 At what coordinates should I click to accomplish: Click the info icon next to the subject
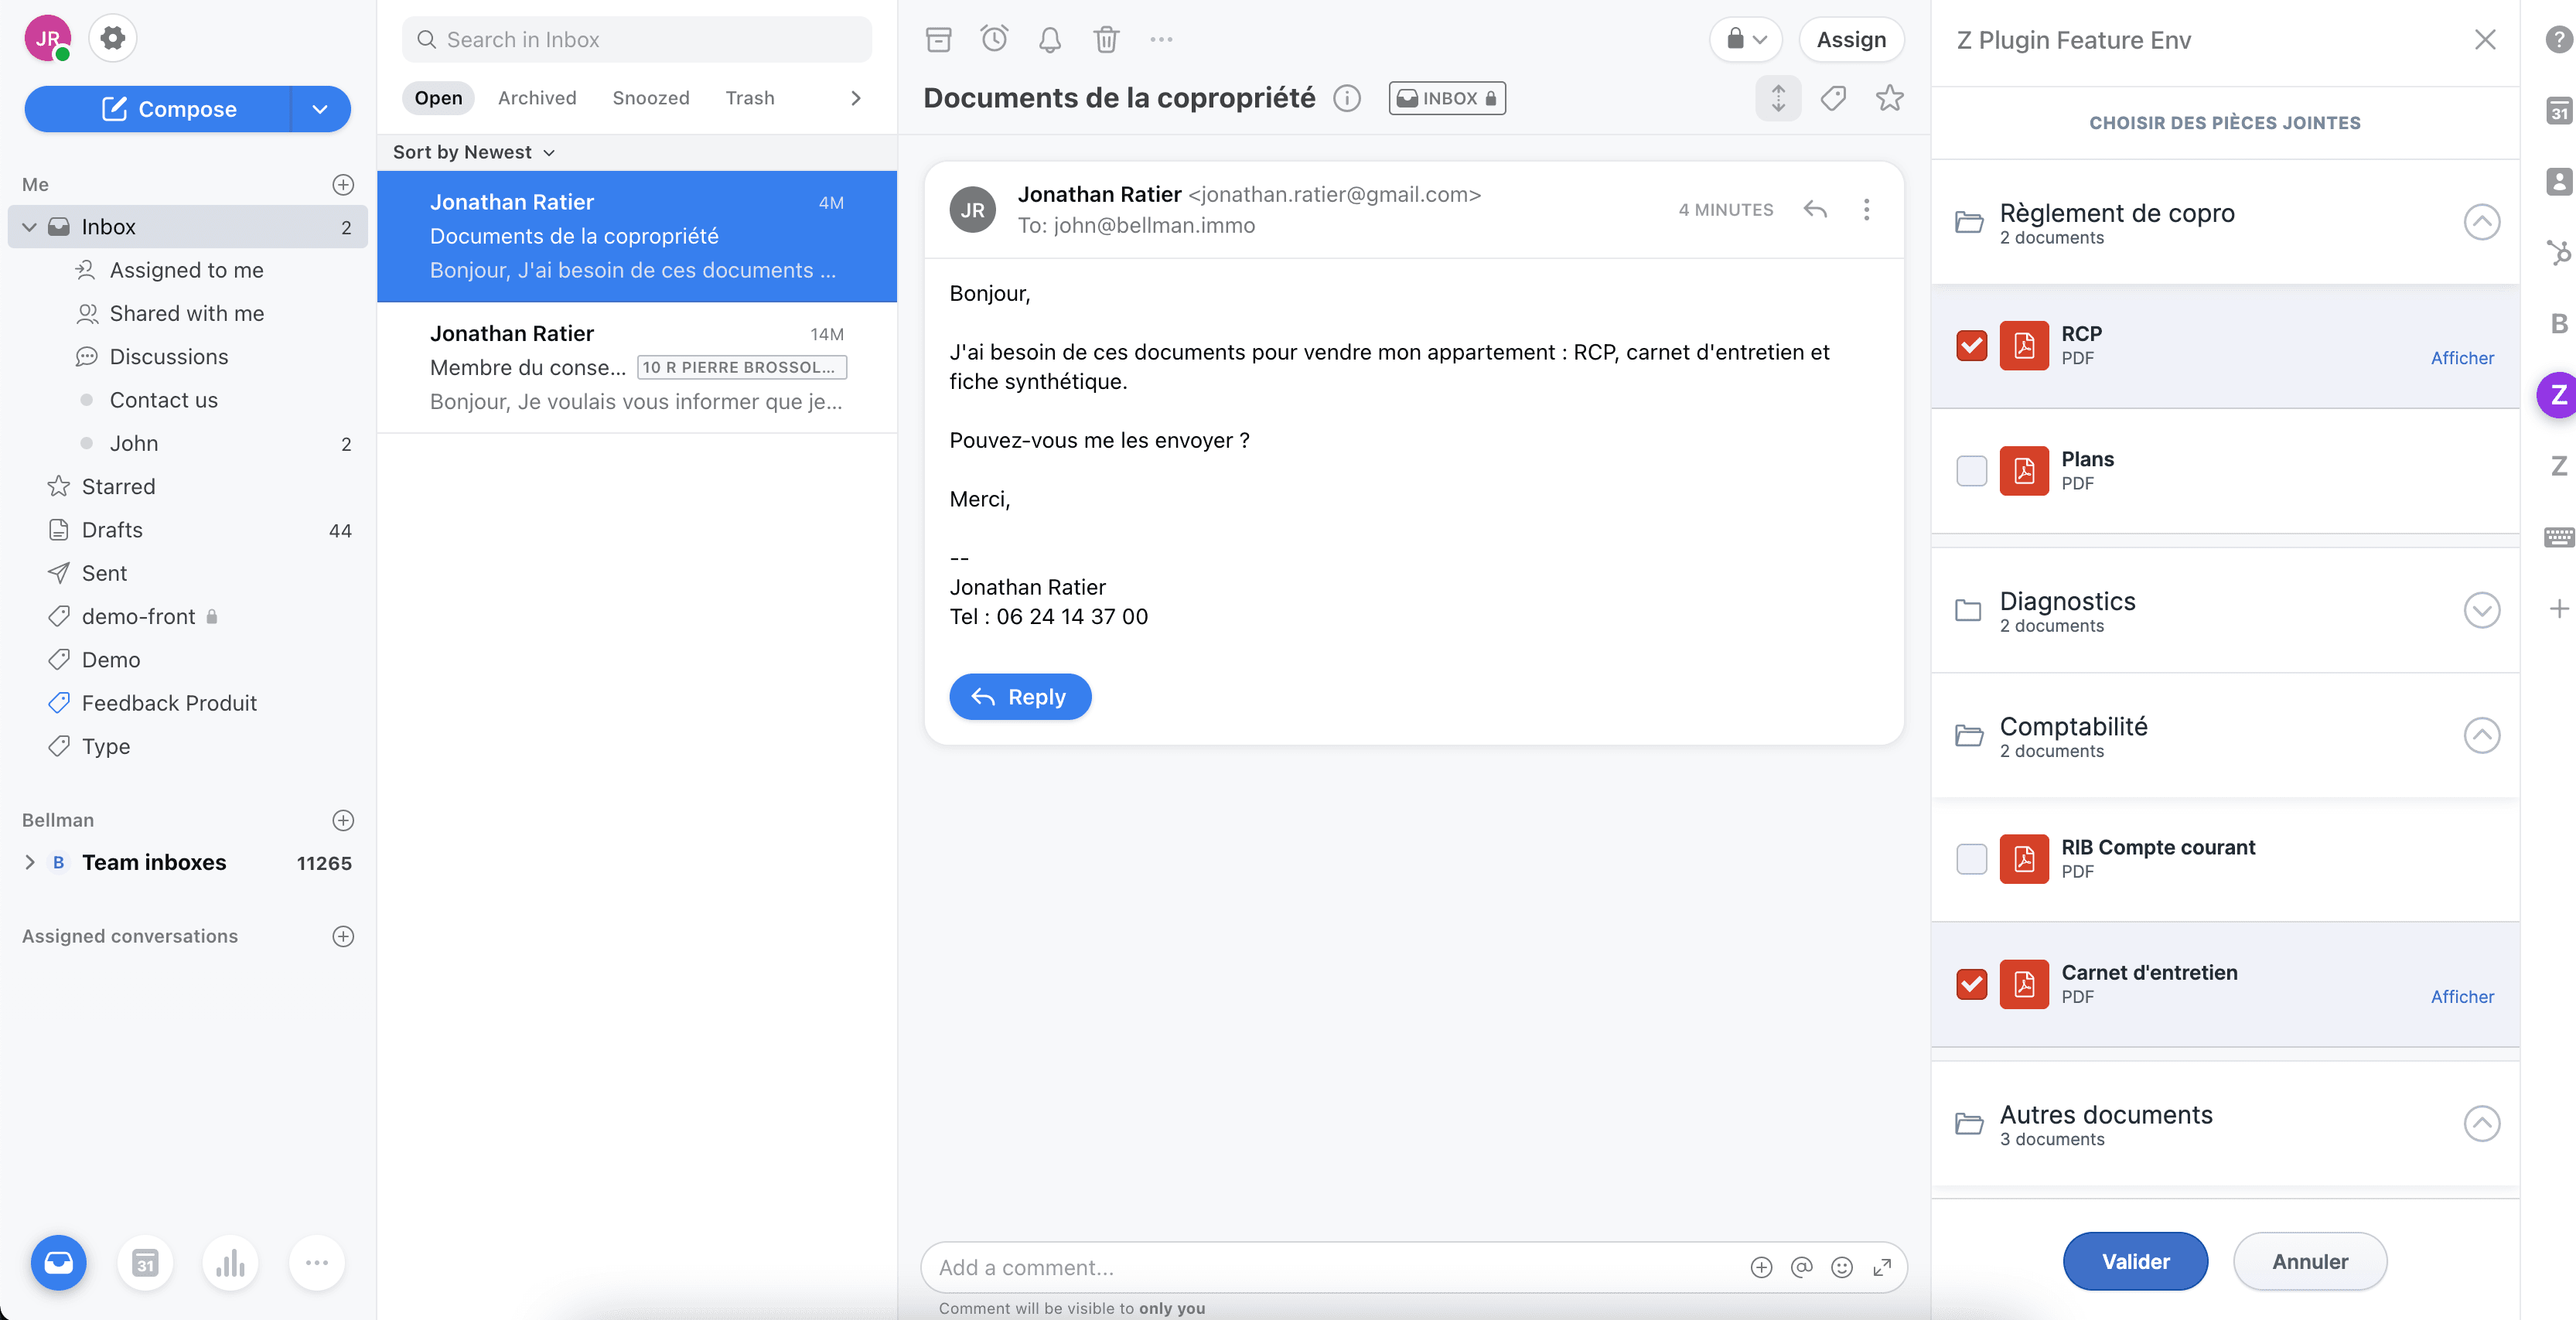[x=1347, y=98]
